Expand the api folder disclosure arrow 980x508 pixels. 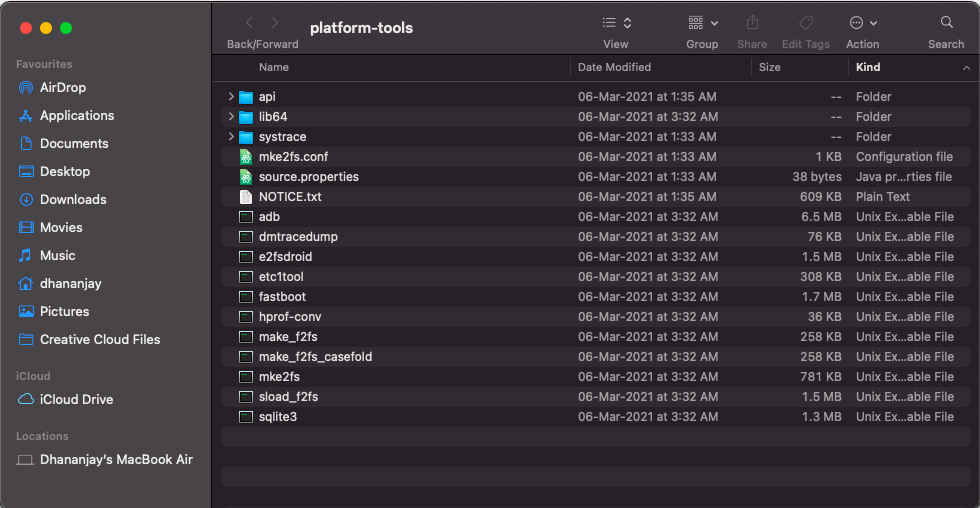tap(231, 97)
